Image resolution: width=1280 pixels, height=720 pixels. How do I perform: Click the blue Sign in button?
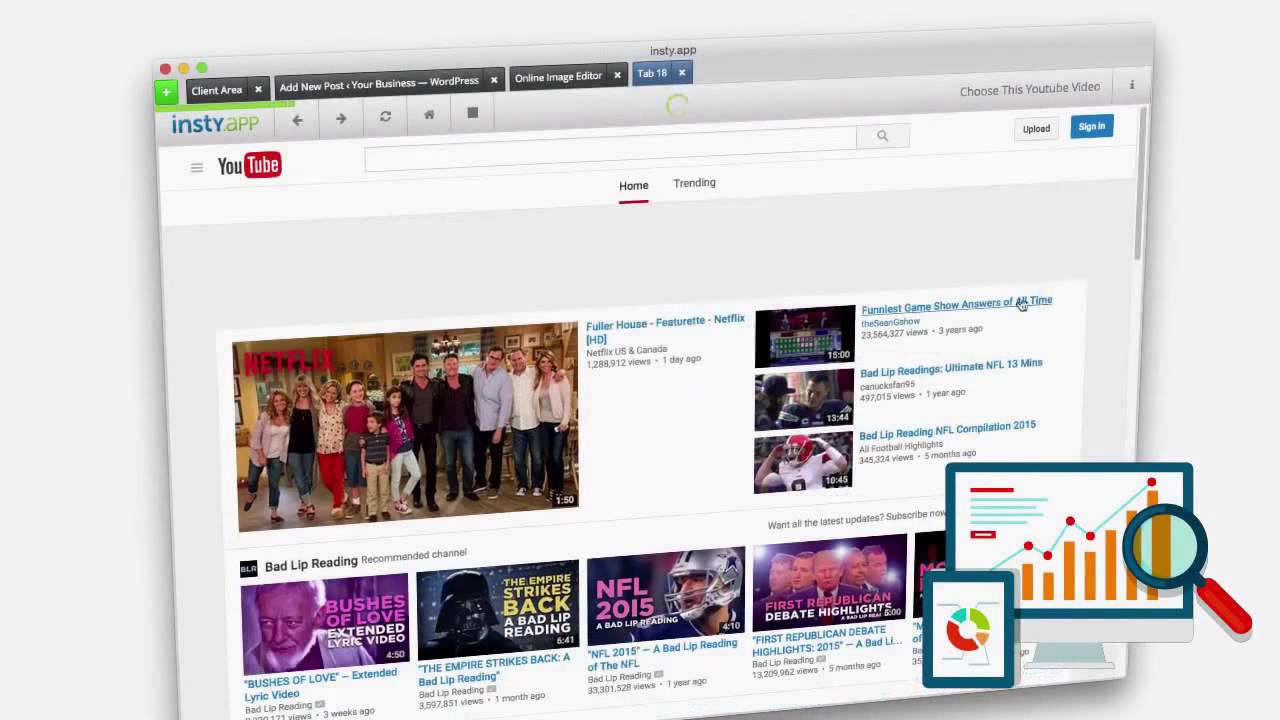tap(1092, 126)
